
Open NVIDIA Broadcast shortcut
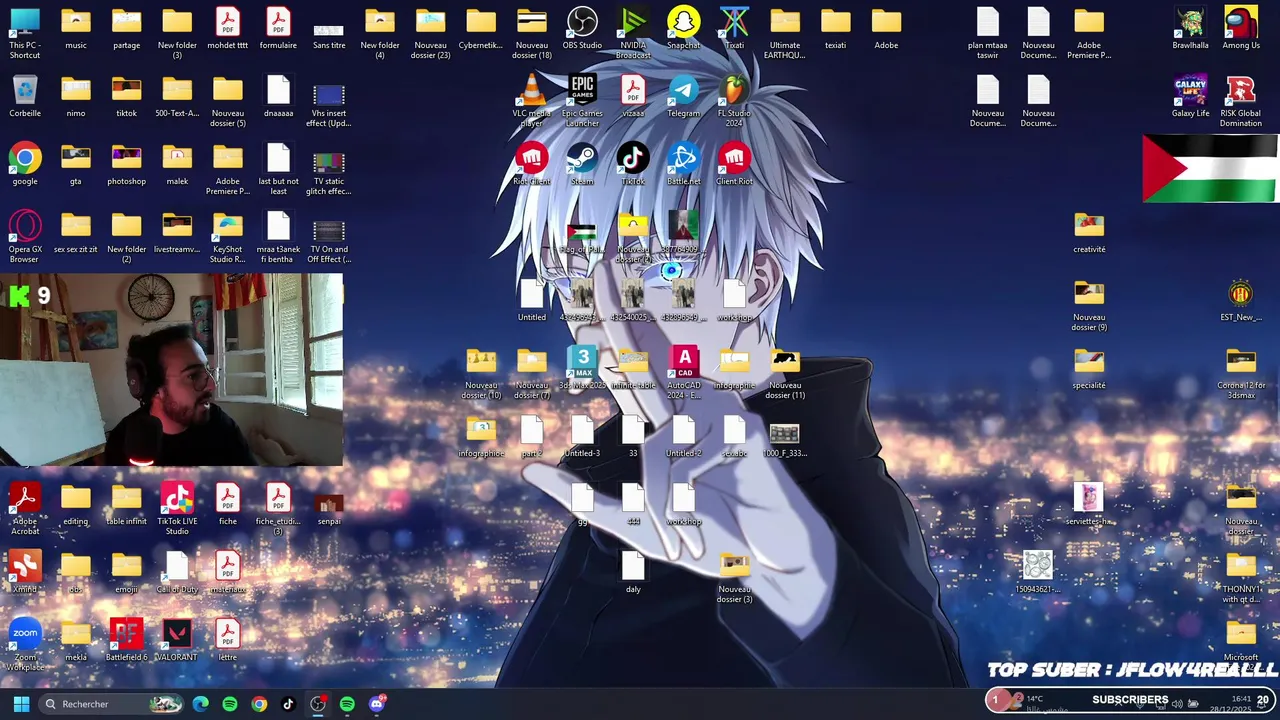coord(633,32)
